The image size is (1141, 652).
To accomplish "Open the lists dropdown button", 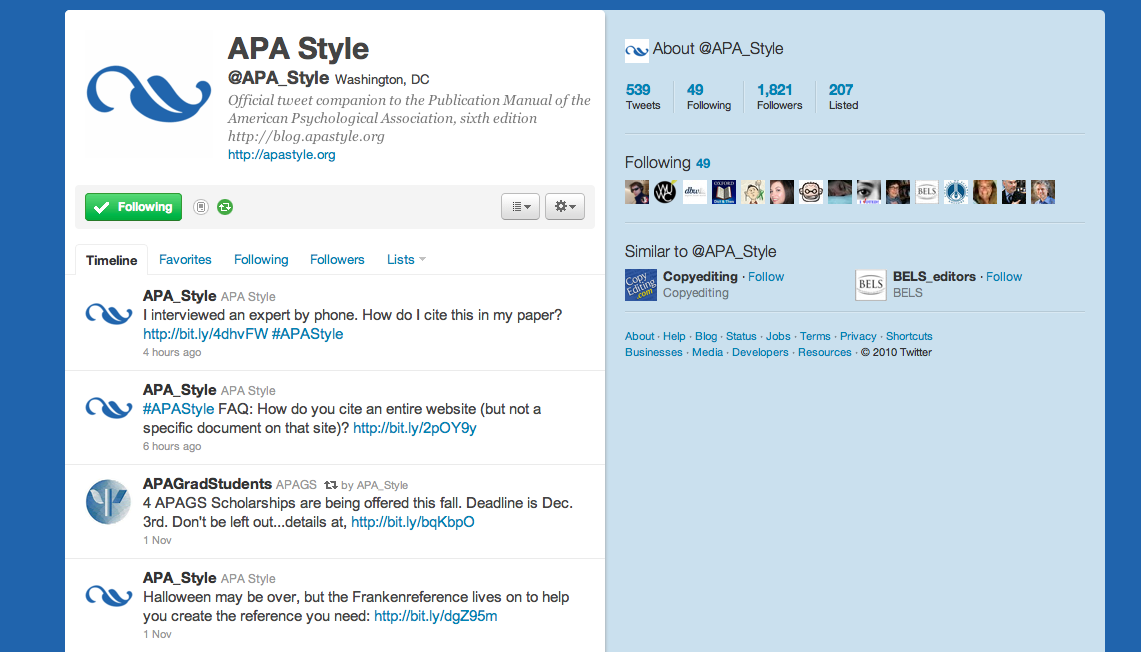I will 520,207.
